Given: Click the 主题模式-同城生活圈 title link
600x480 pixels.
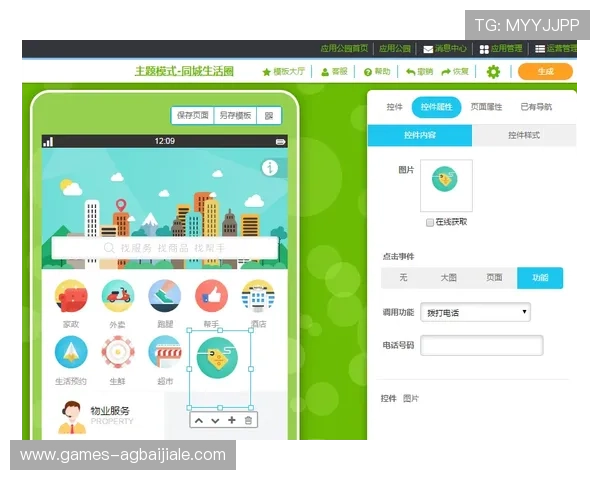Looking at the screenshot, I should [x=184, y=71].
